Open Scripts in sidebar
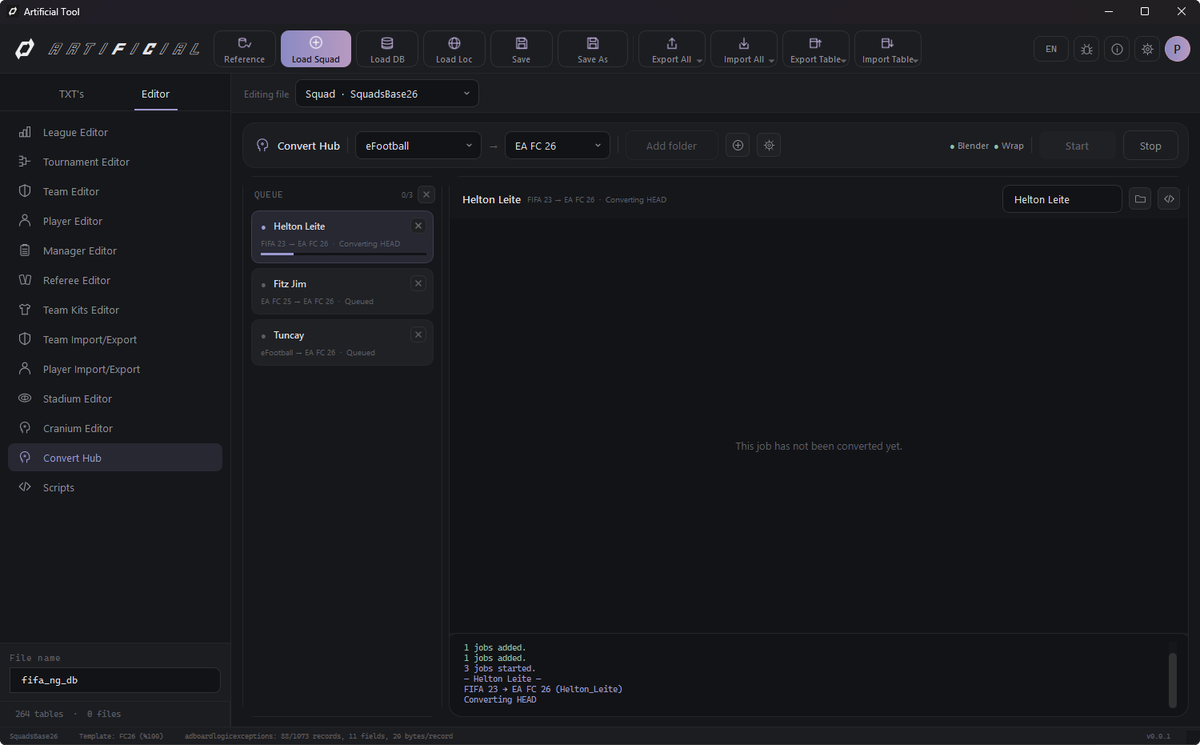 115,488
